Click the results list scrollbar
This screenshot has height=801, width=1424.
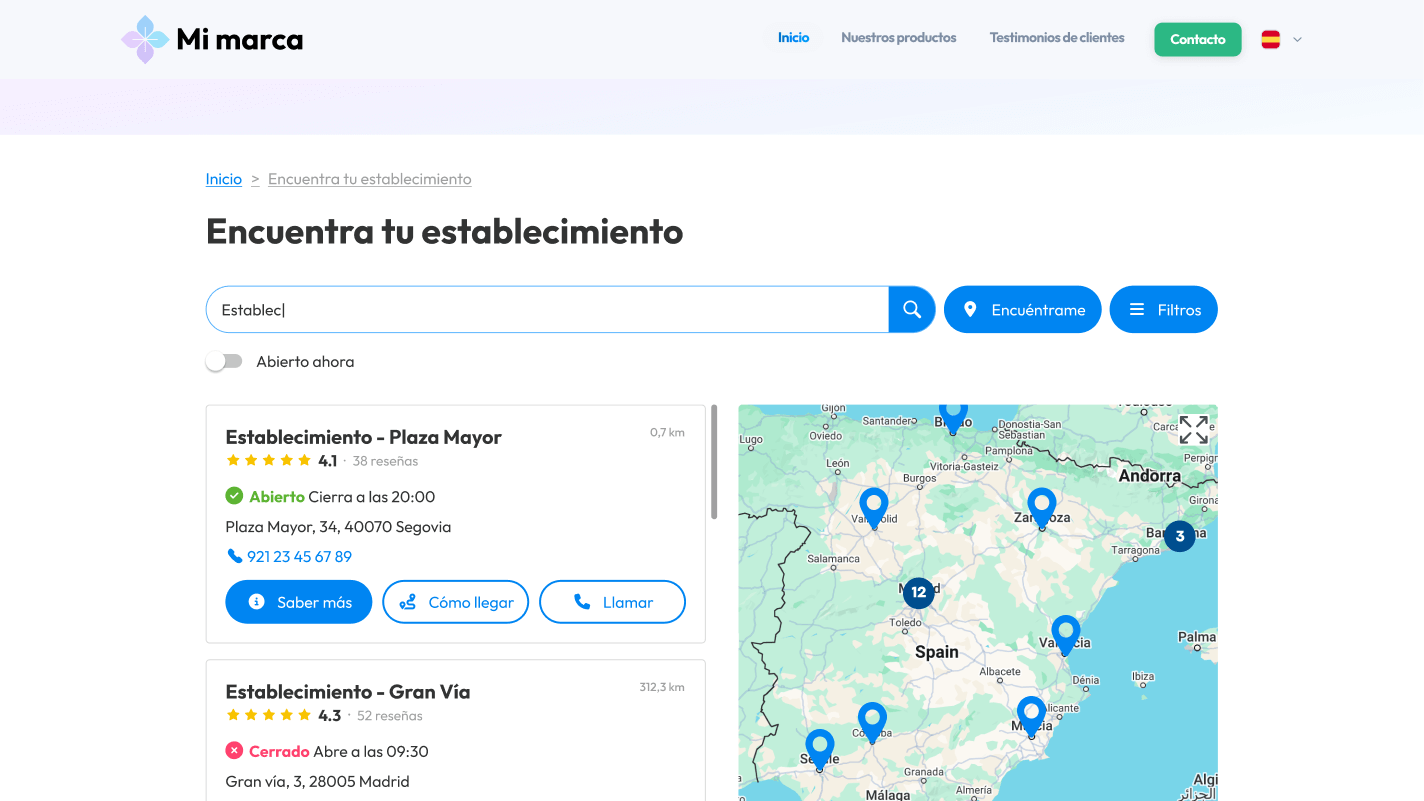714,461
